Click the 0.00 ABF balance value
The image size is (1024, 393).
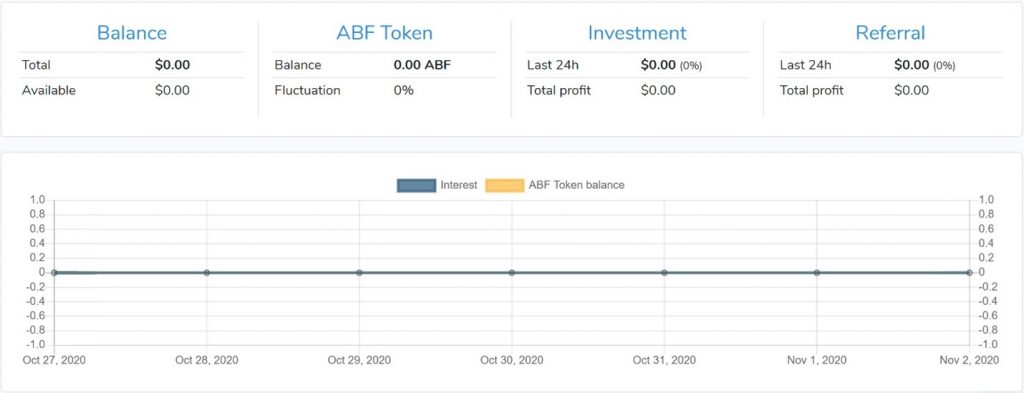tap(422, 65)
